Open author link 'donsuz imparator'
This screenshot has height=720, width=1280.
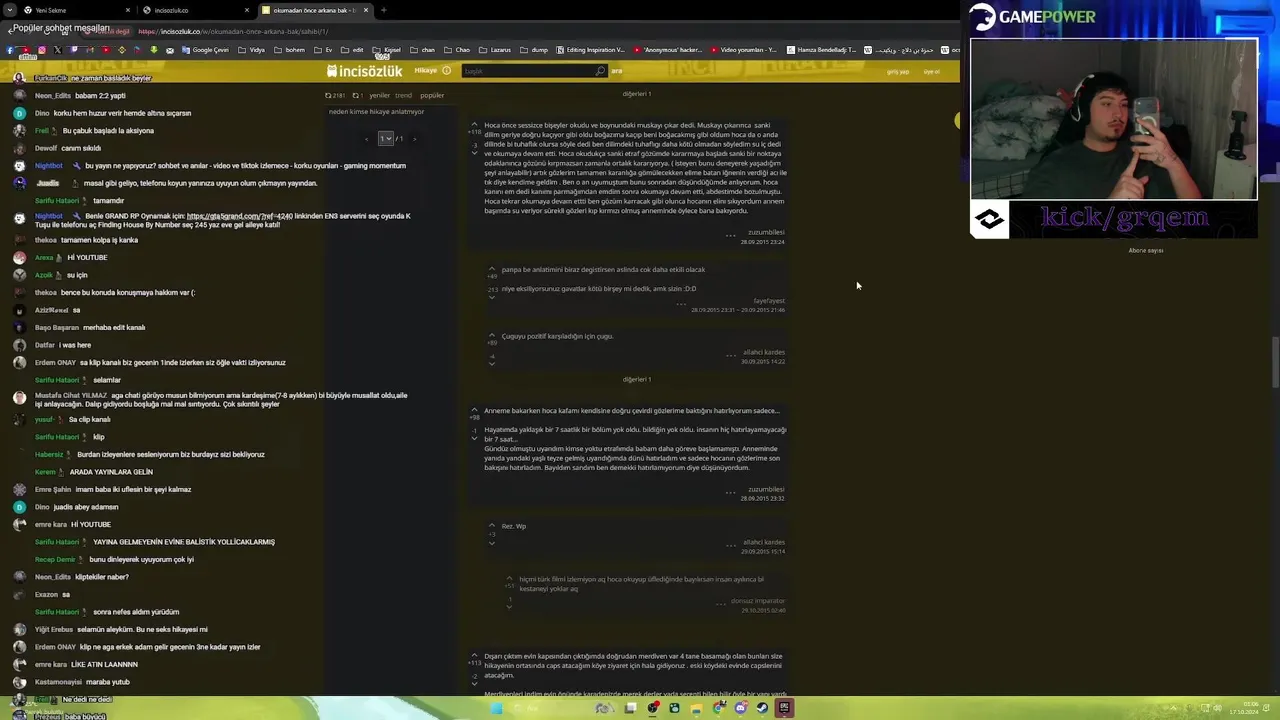tap(758, 601)
